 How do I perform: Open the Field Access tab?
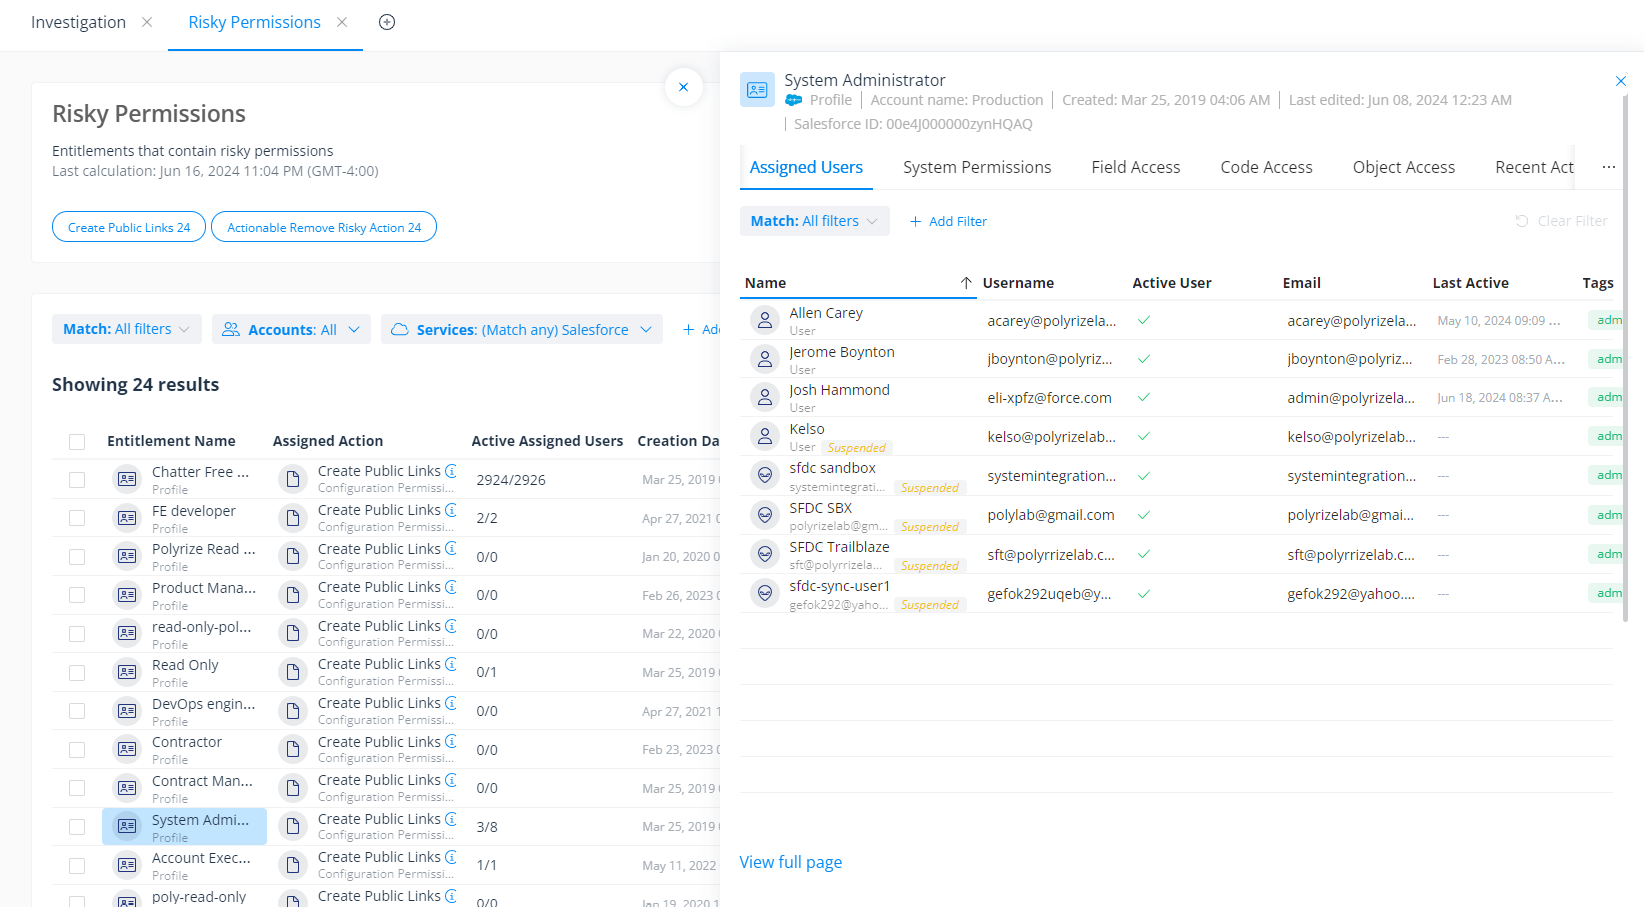[1135, 167]
